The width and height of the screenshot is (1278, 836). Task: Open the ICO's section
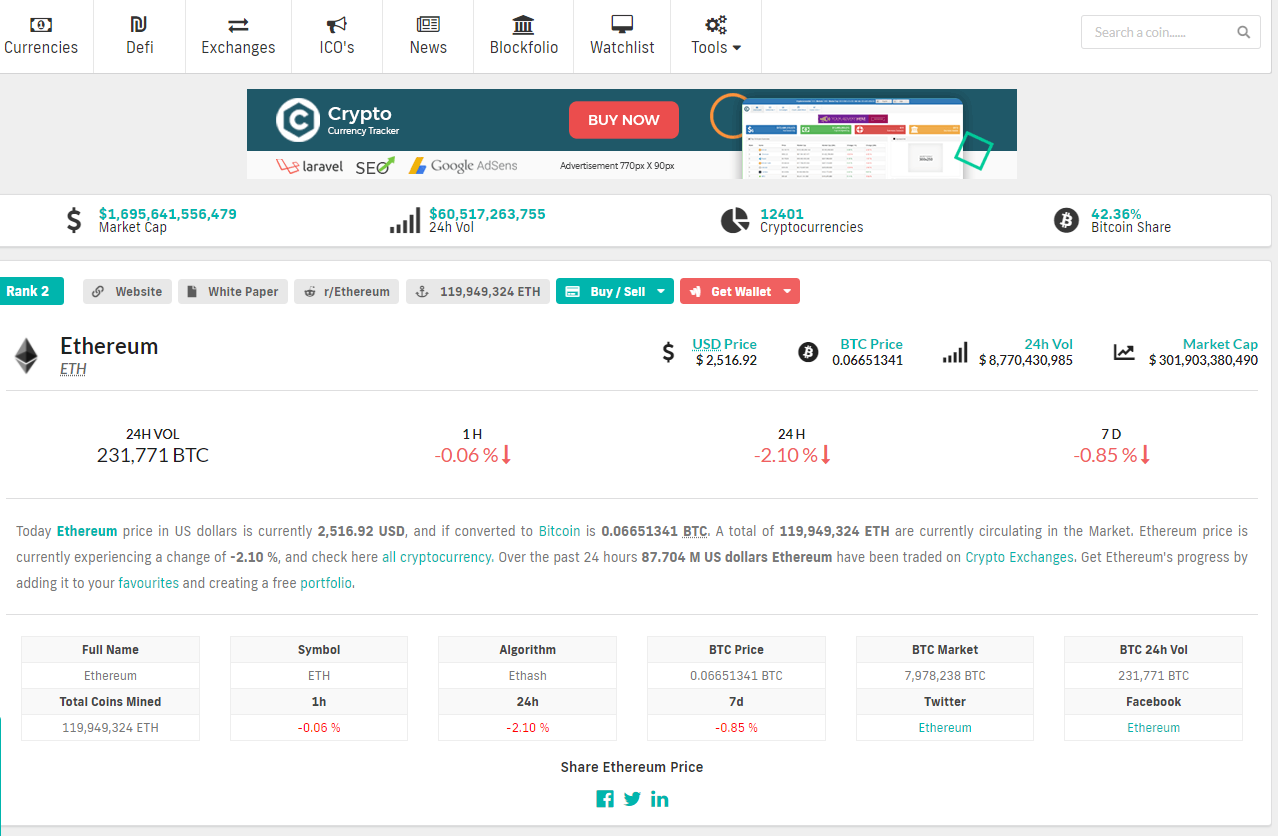pyautogui.click(x=337, y=36)
